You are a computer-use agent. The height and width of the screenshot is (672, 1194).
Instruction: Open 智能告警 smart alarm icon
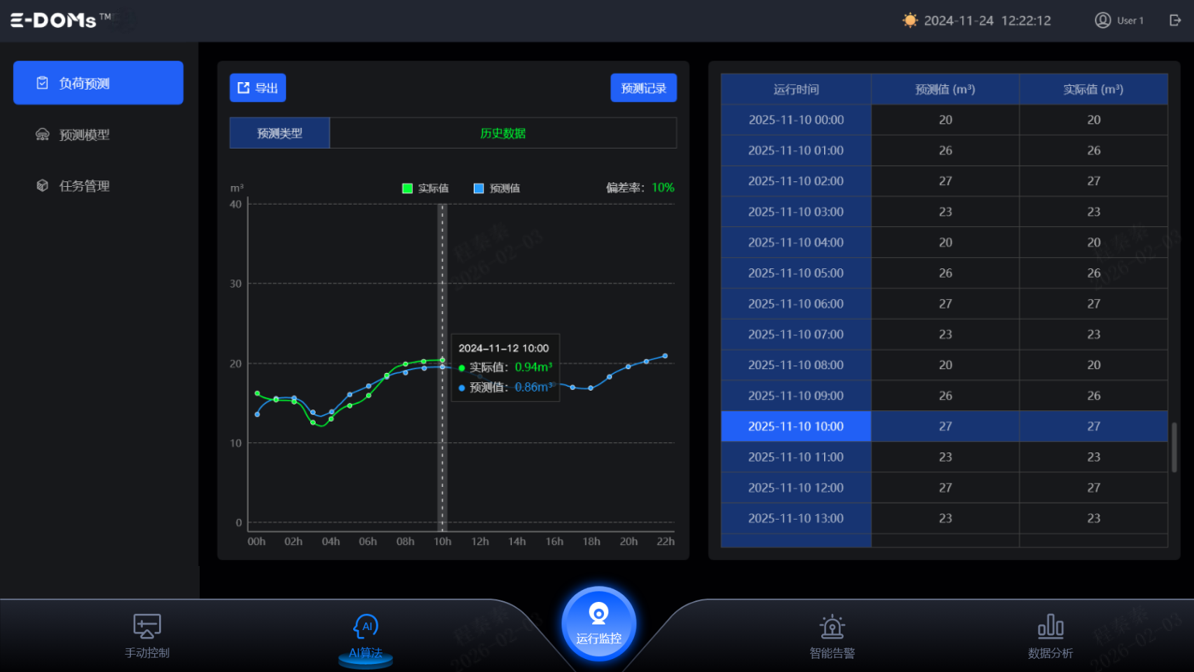(x=831, y=627)
